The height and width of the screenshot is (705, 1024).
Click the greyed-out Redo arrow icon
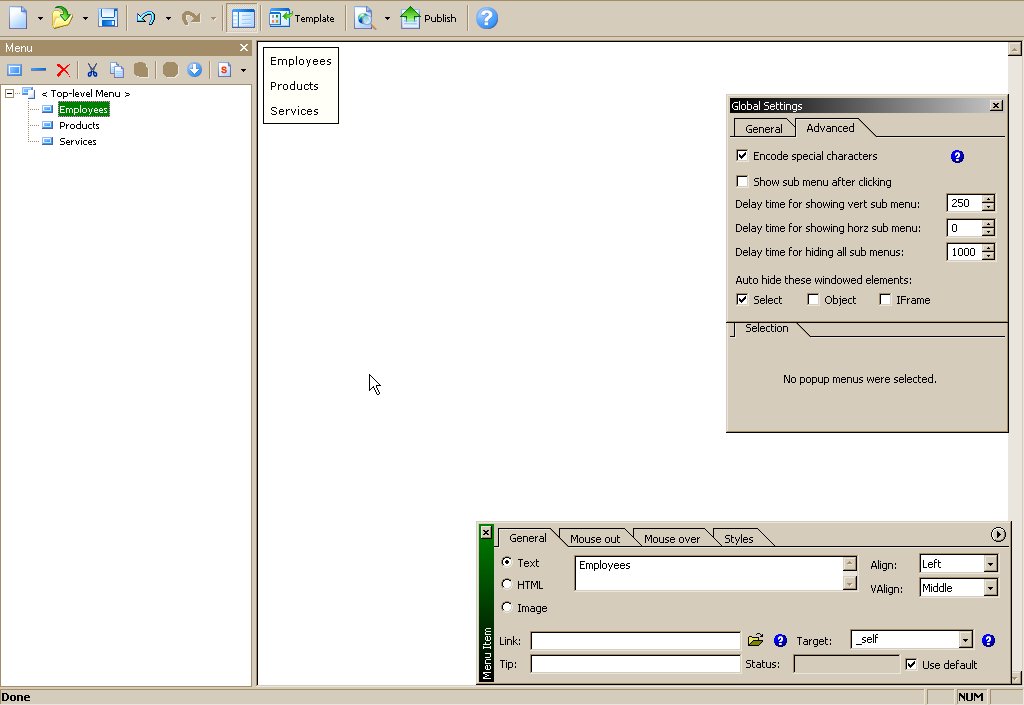[191, 18]
